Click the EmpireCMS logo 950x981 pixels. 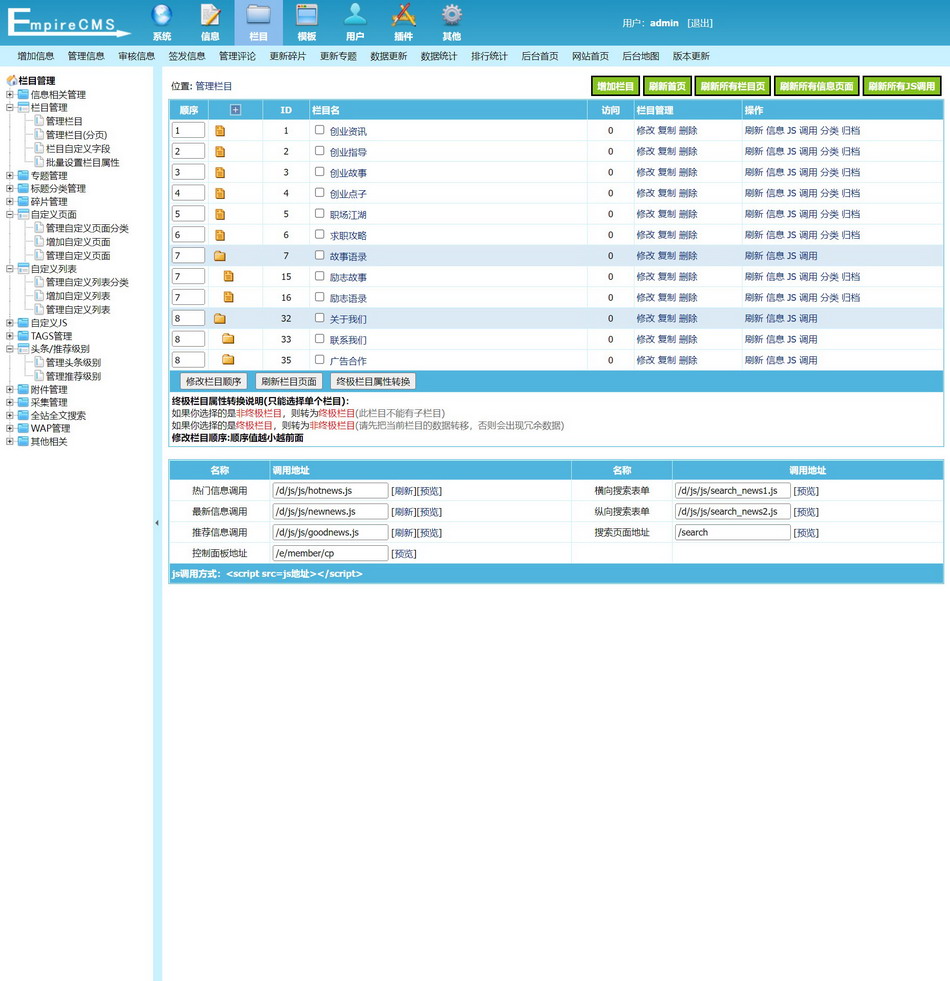pyautogui.click(x=68, y=23)
